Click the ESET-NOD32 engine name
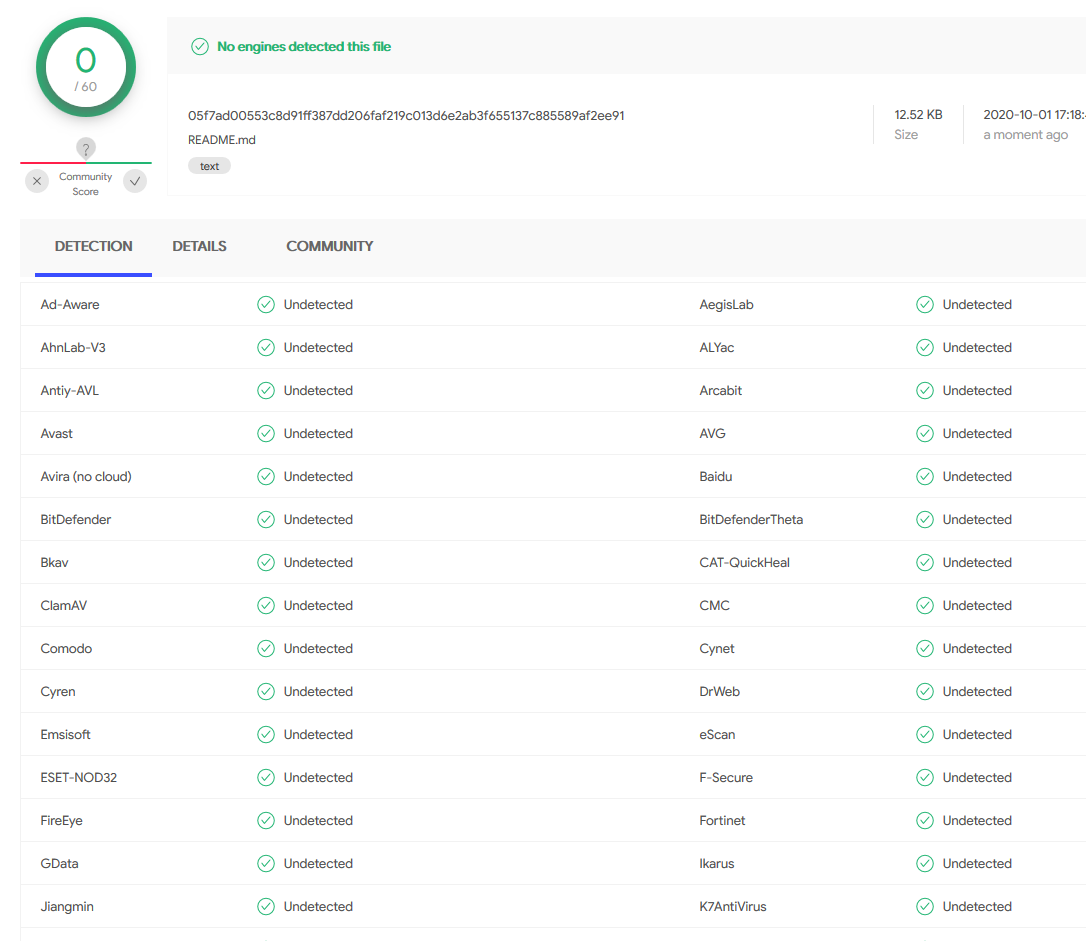 [x=79, y=778]
